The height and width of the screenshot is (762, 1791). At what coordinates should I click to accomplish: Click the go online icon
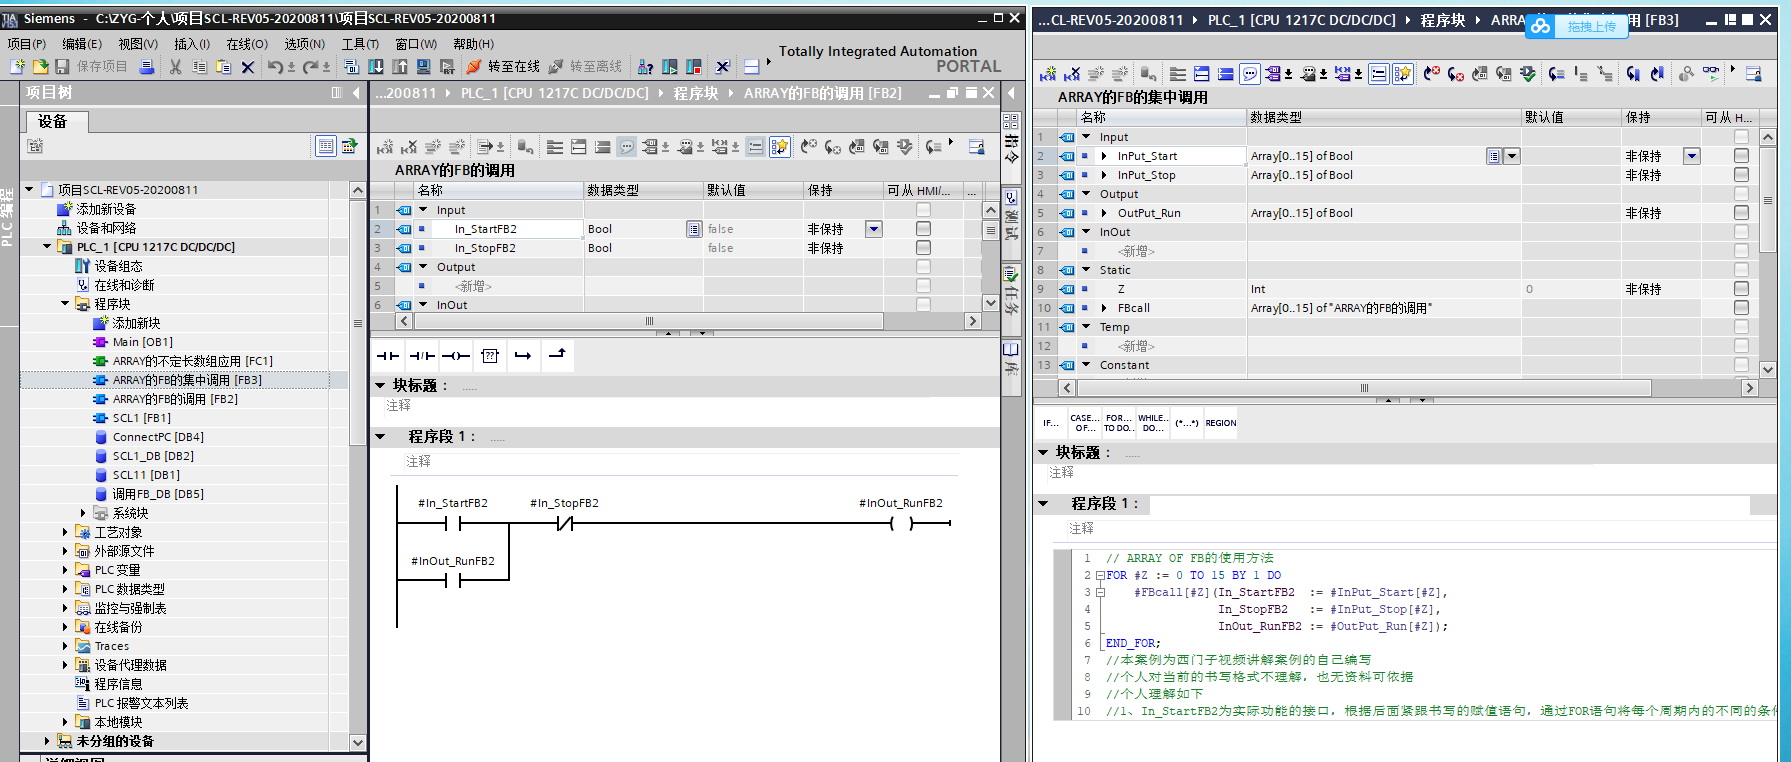[474, 67]
